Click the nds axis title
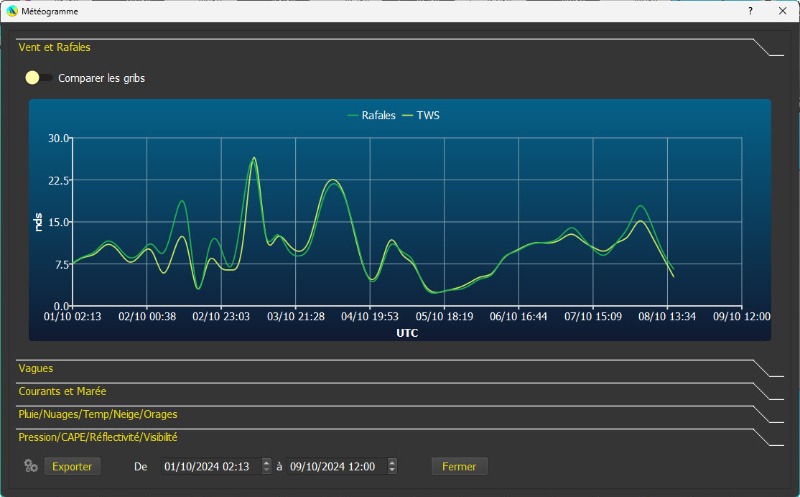800x497 pixels. tap(38, 222)
